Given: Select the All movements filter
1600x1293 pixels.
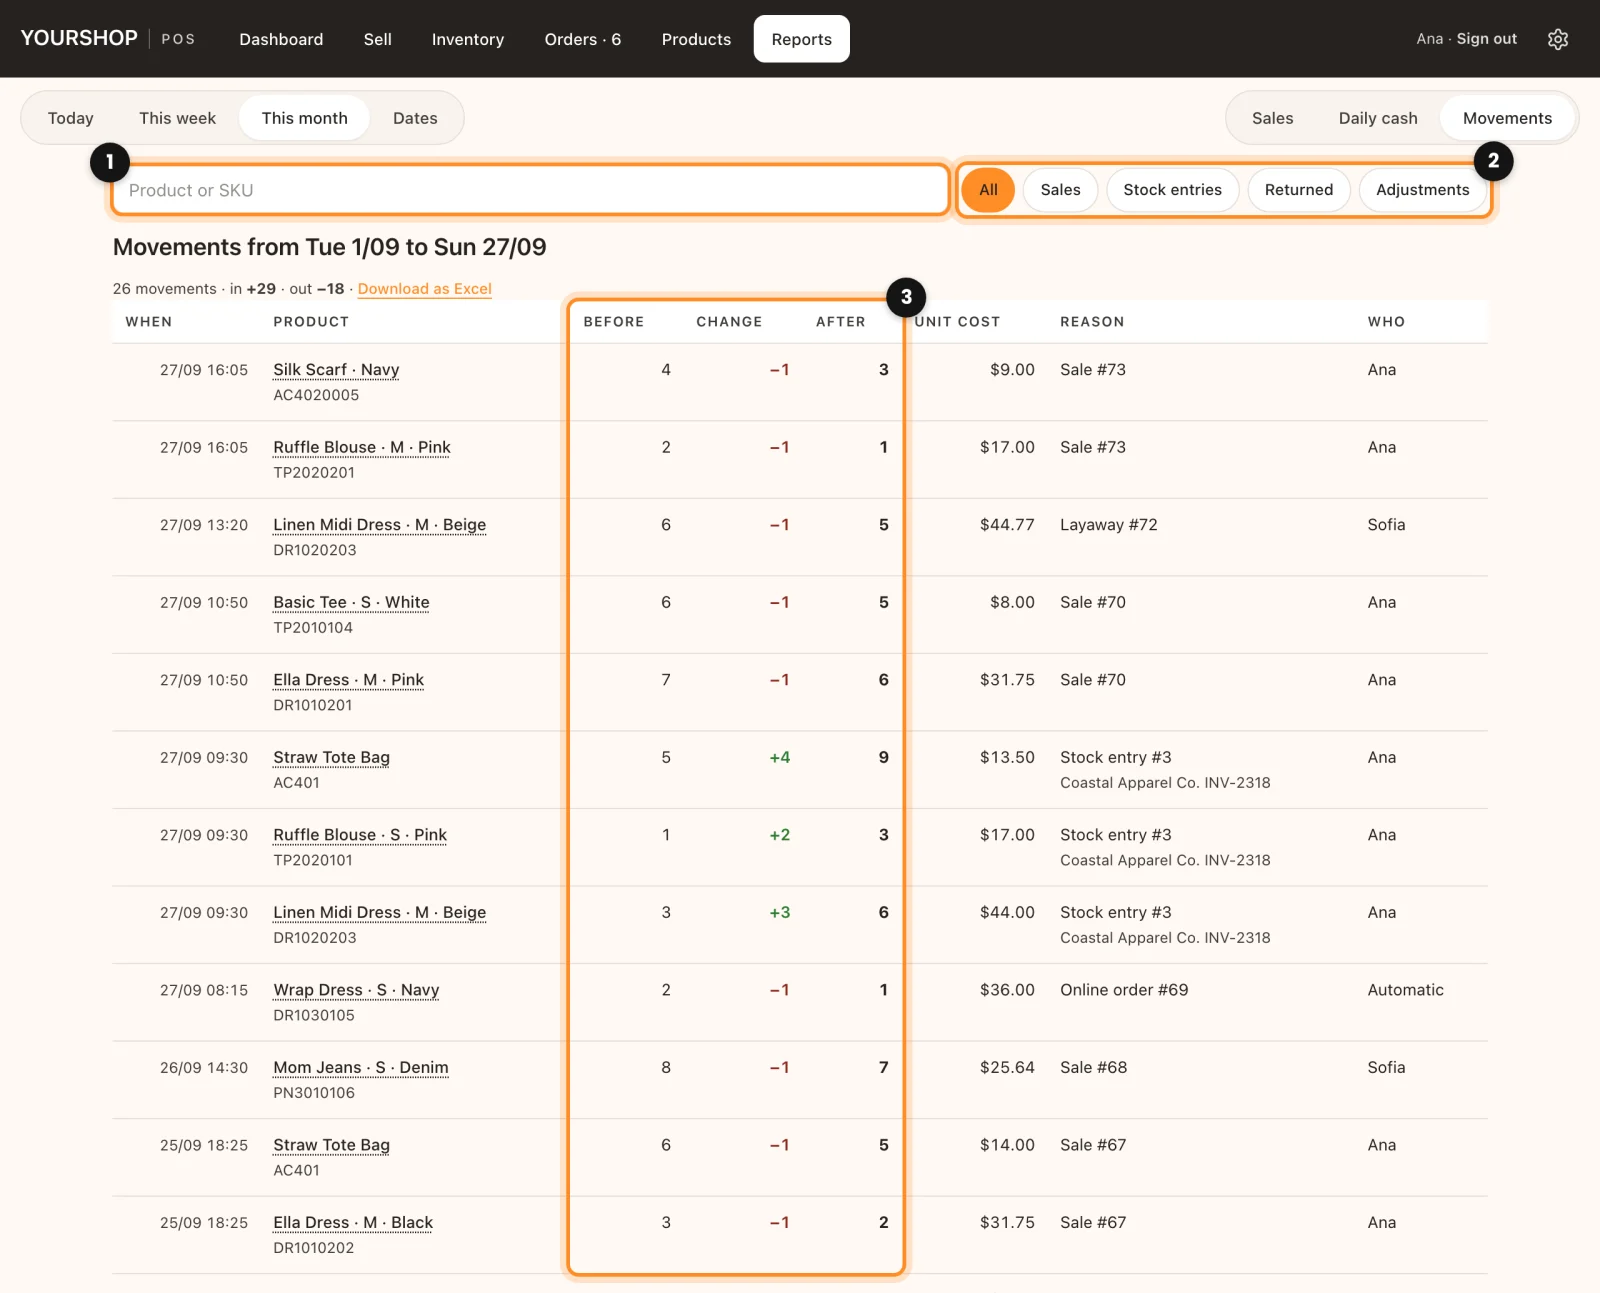Looking at the screenshot, I should tap(988, 190).
